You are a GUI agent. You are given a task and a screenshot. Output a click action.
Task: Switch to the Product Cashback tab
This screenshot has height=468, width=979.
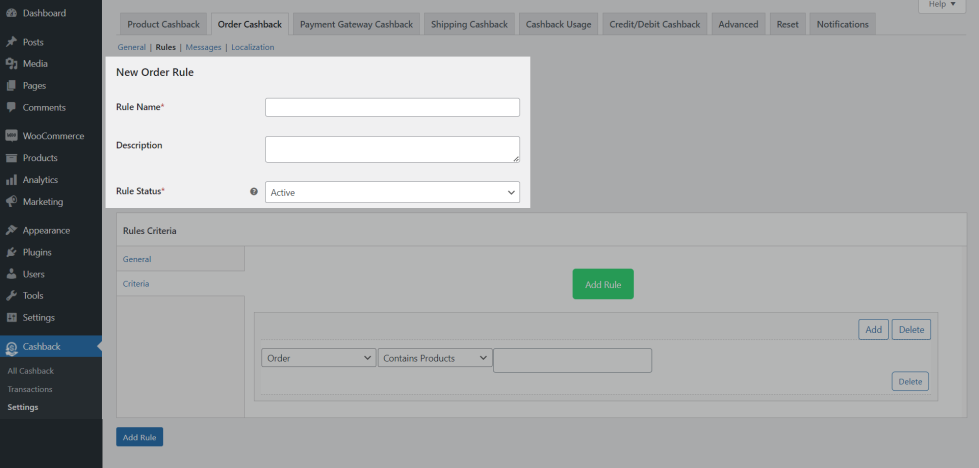point(163,24)
